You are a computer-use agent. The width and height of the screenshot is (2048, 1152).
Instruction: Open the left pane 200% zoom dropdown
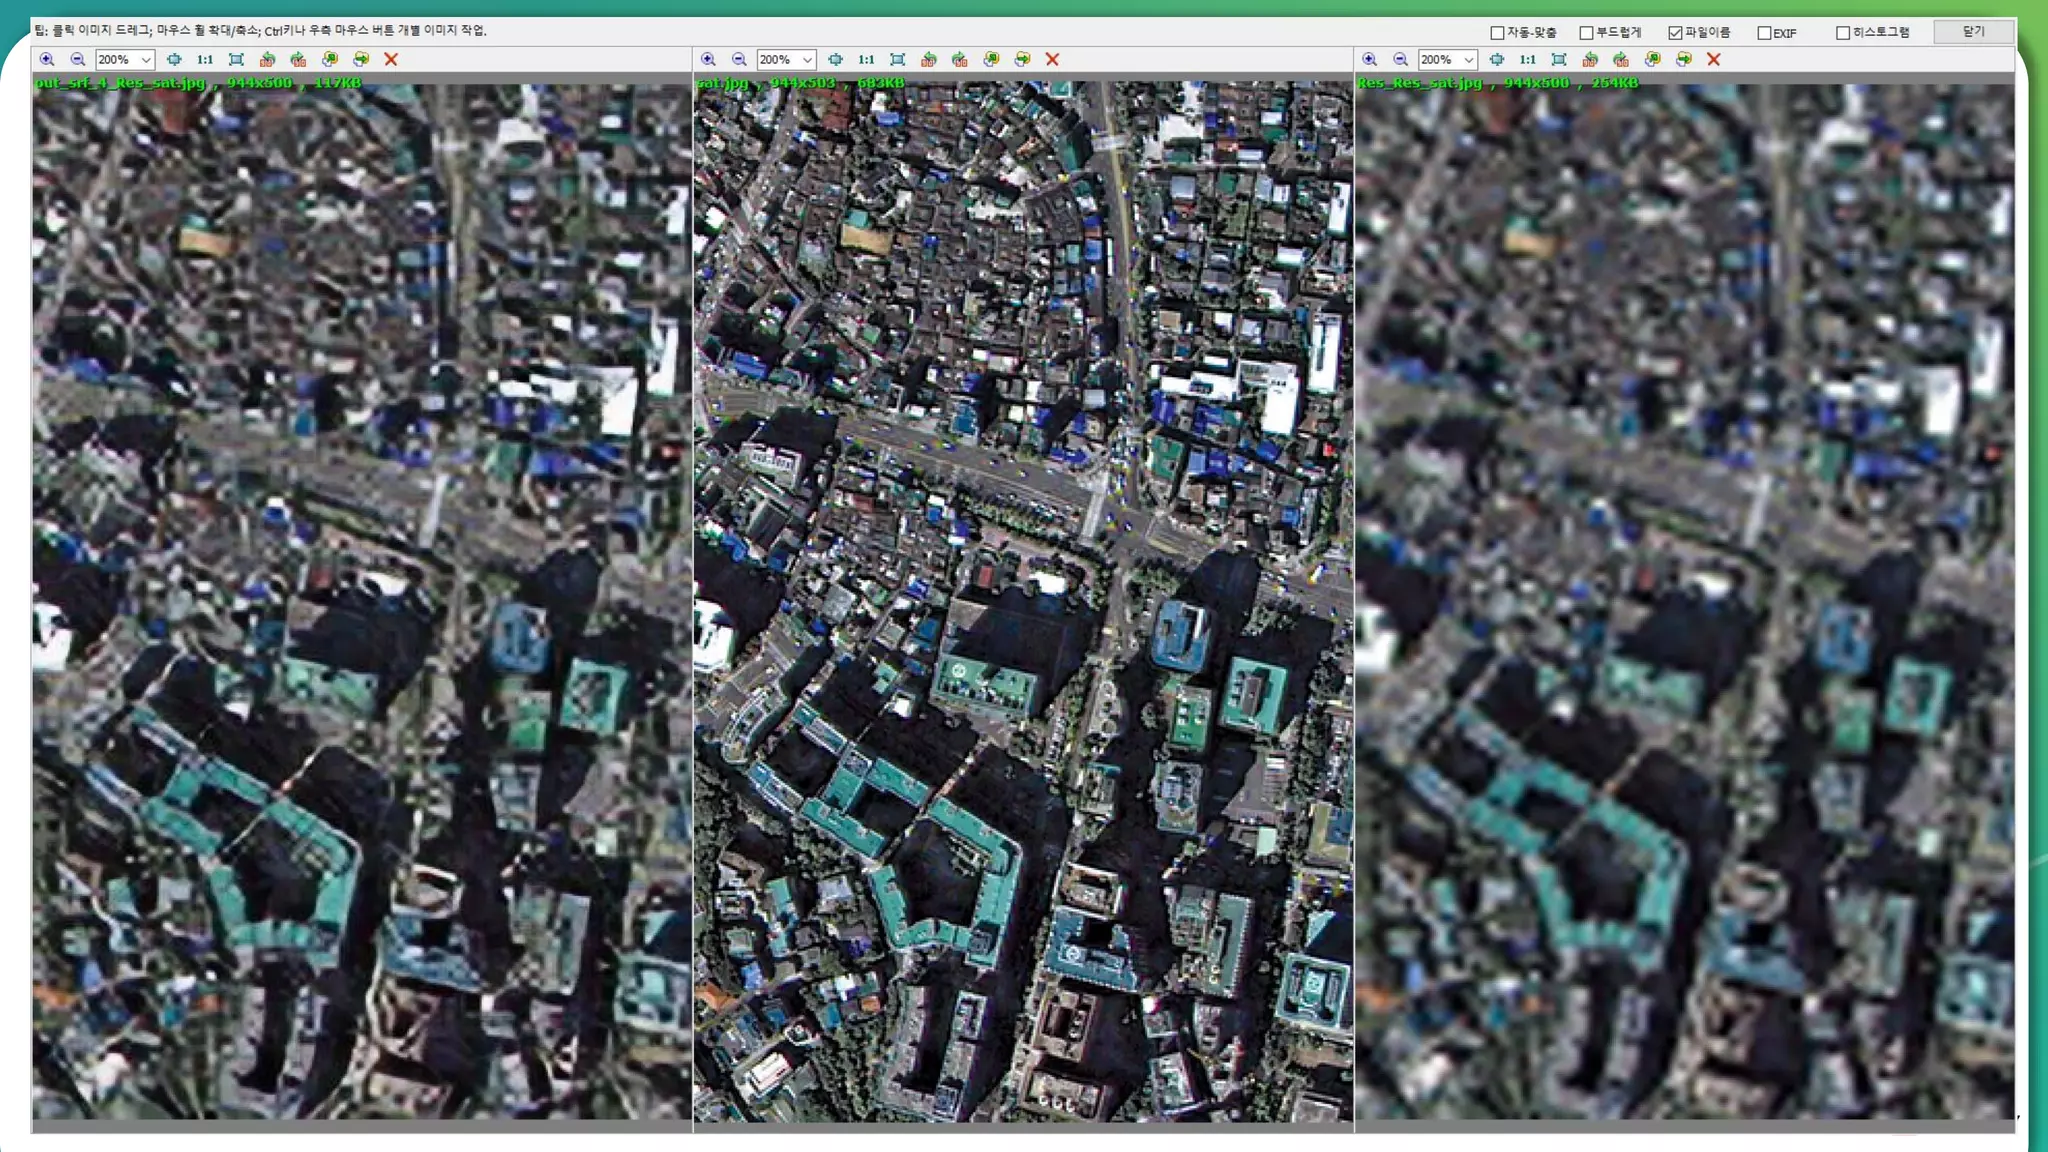pyautogui.click(x=146, y=60)
